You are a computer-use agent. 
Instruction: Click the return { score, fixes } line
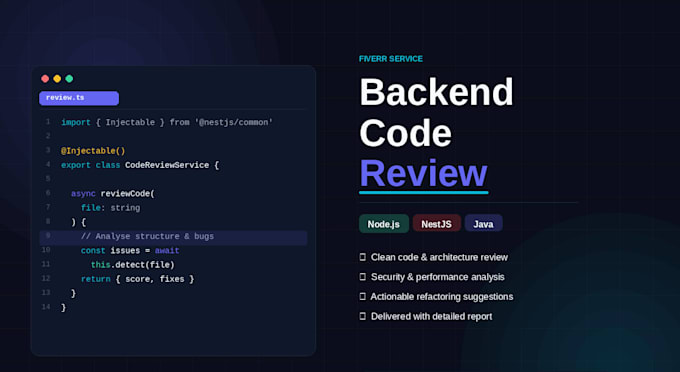(137, 279)
